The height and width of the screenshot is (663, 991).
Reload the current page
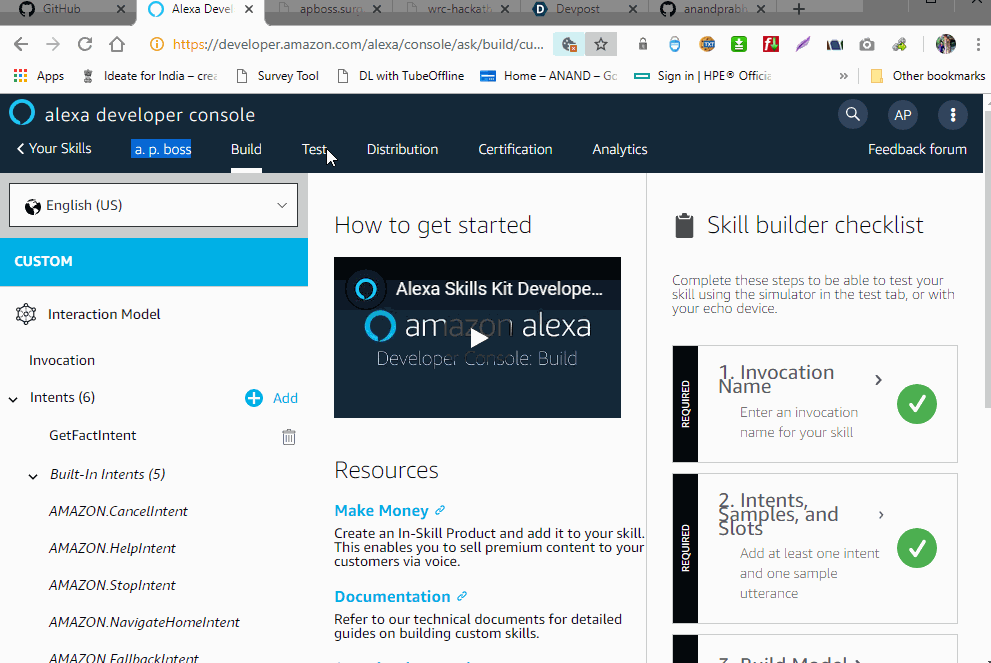[85, 44]
